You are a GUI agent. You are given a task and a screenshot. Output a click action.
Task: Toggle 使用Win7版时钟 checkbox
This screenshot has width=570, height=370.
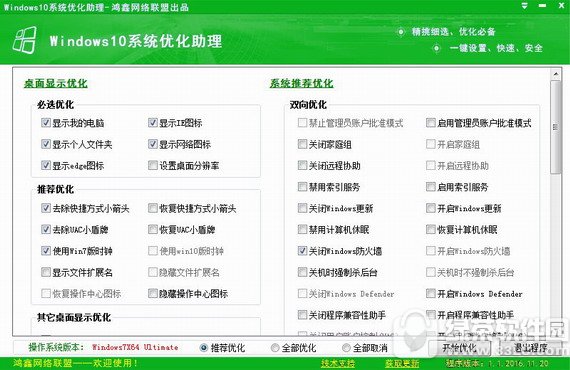[46, 251]
